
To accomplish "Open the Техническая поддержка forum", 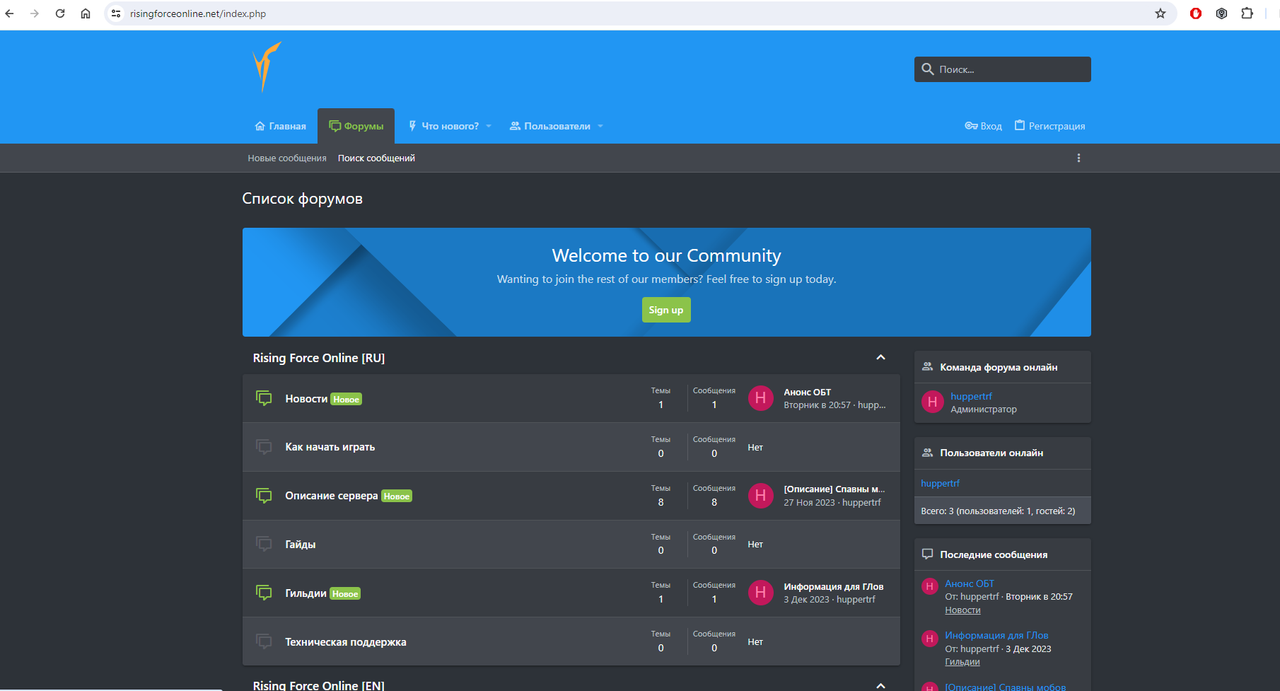I will pyautogui.click(x=346, y=642).
